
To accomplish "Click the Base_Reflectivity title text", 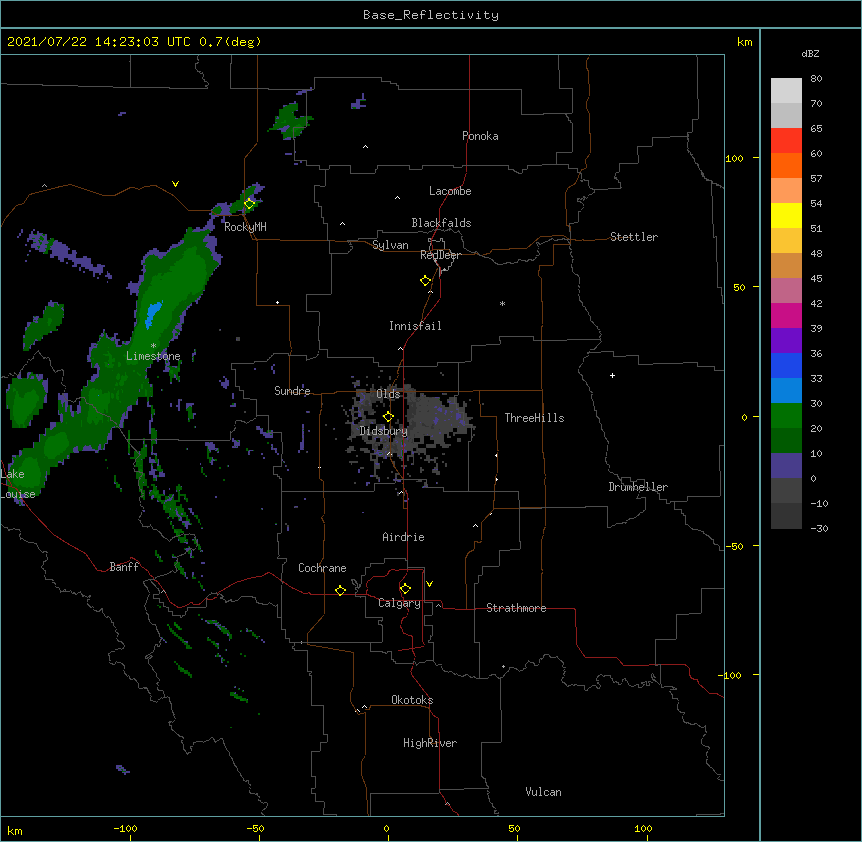I will click(x=431, y=15).
